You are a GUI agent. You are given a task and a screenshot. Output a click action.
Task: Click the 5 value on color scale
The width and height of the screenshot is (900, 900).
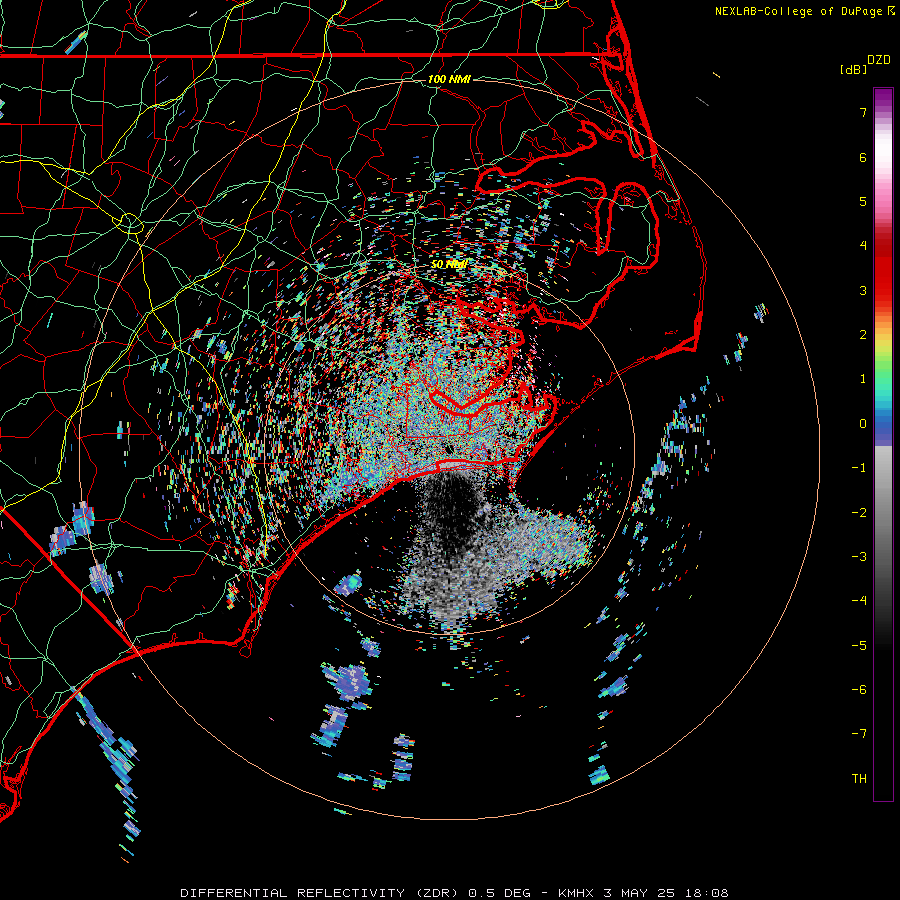(x=863, y=201)
